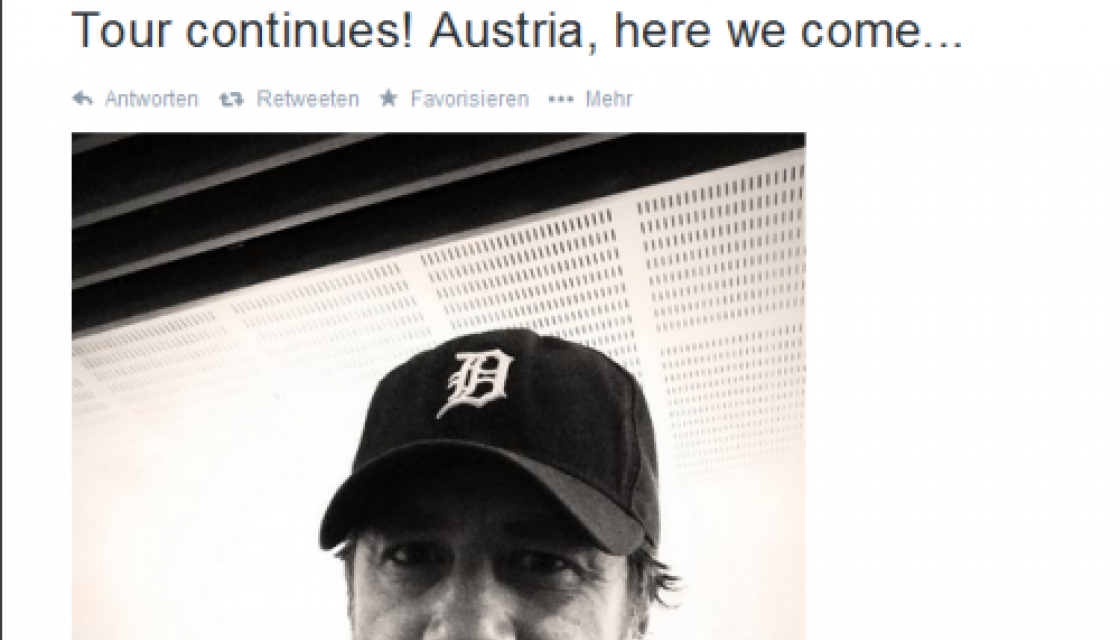Open the attached black-and-white photo
The image size is (1120, 640).
click(439, 386)
